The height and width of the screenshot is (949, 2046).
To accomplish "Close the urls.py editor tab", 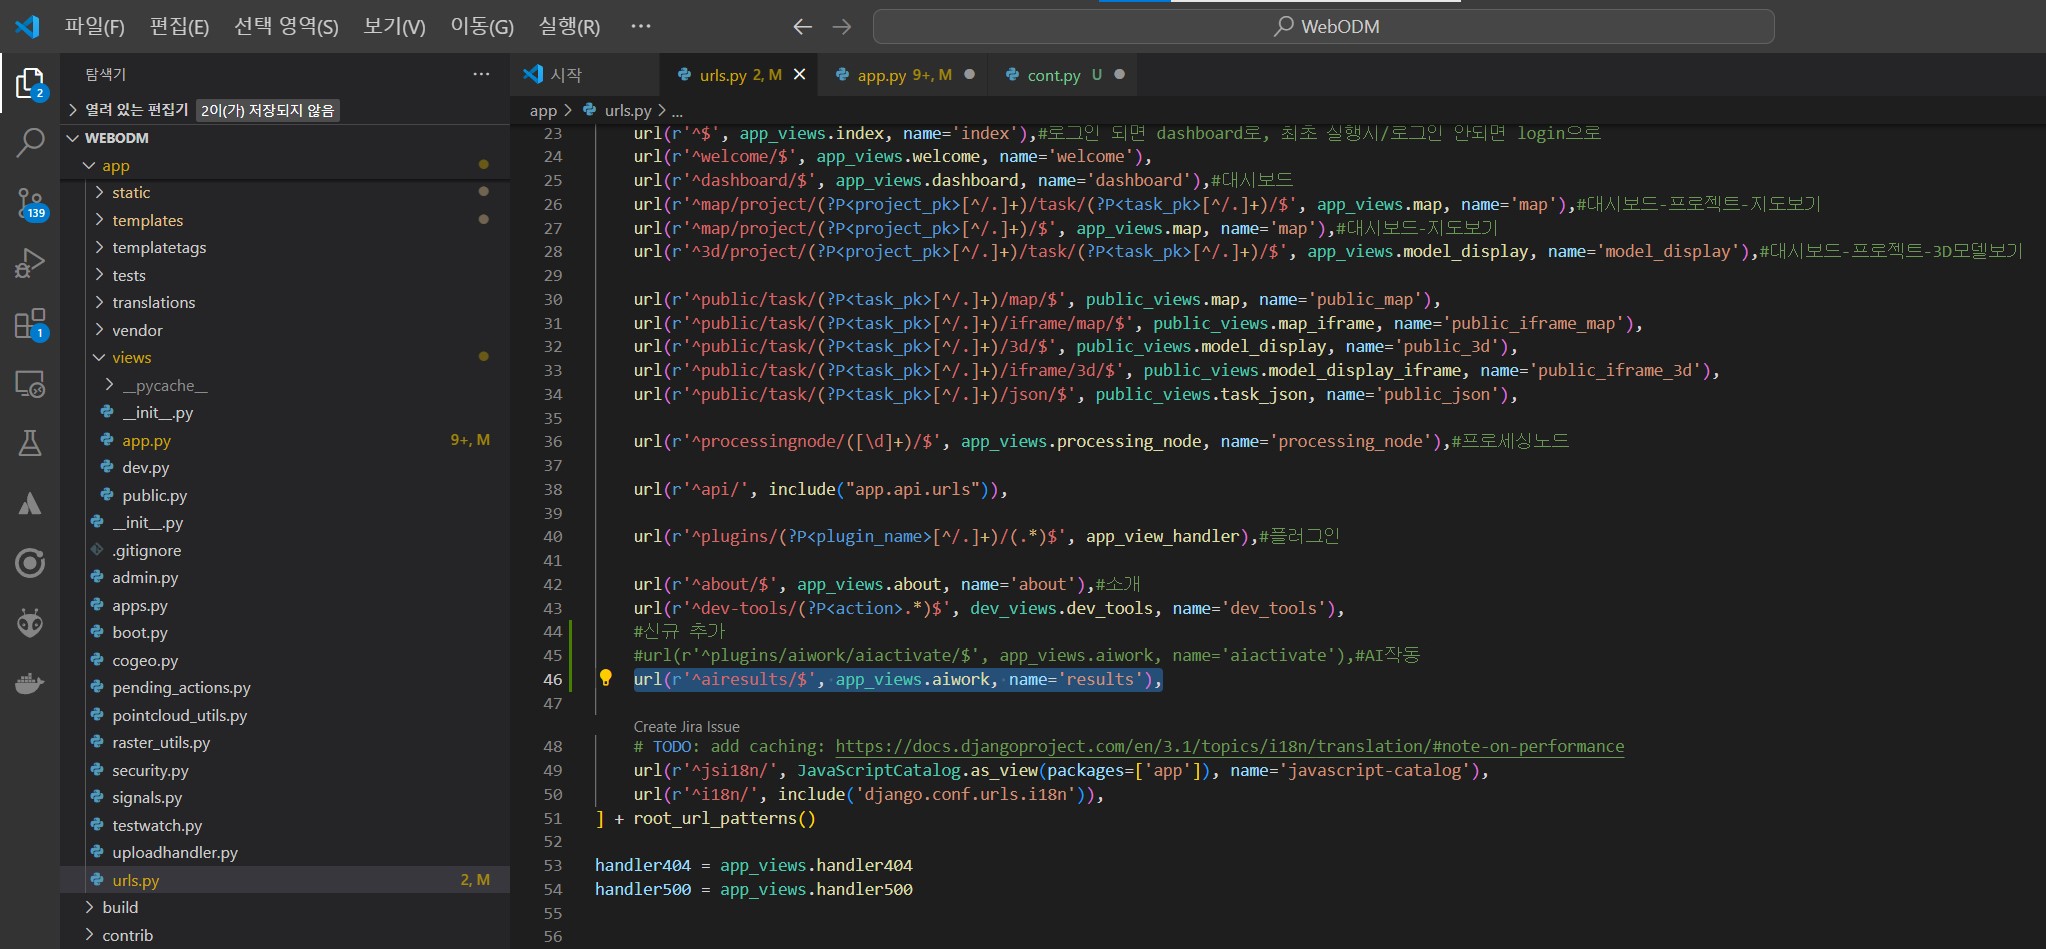I will point(799,74).
